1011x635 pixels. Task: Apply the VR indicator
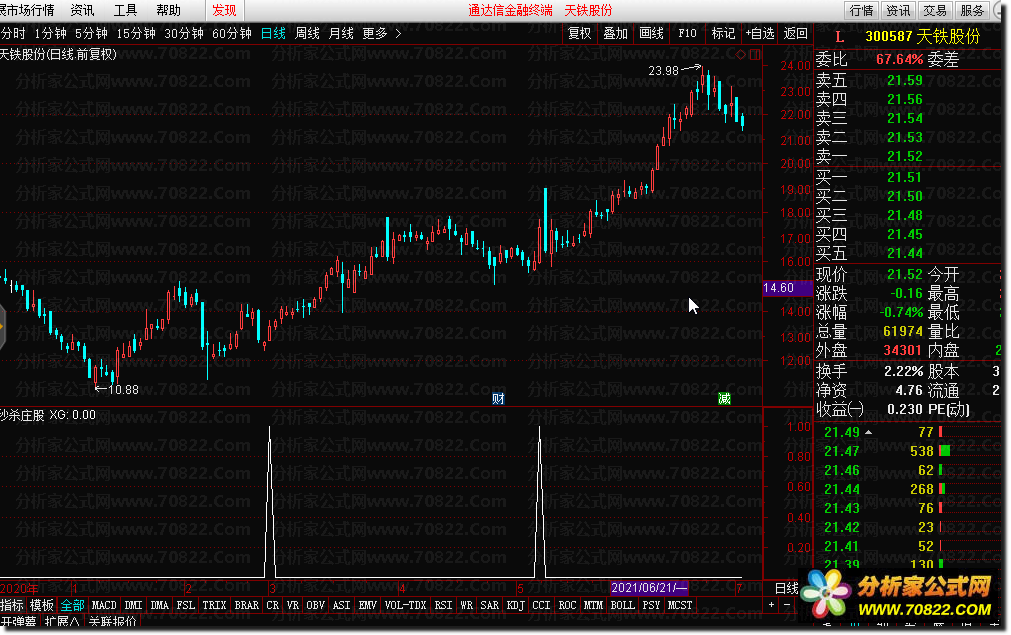coord(293,605)
